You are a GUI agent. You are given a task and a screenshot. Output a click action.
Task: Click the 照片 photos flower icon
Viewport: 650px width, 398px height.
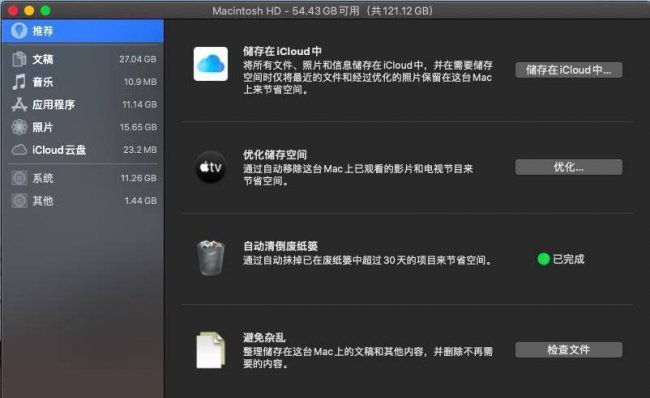(x=19, y=127)
